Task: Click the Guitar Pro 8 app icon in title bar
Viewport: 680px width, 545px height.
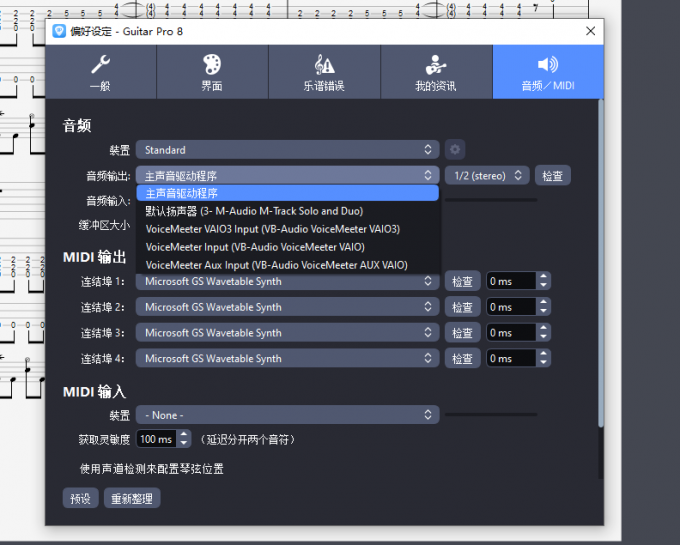Action: pyautogui.click(x=59, y=31)
